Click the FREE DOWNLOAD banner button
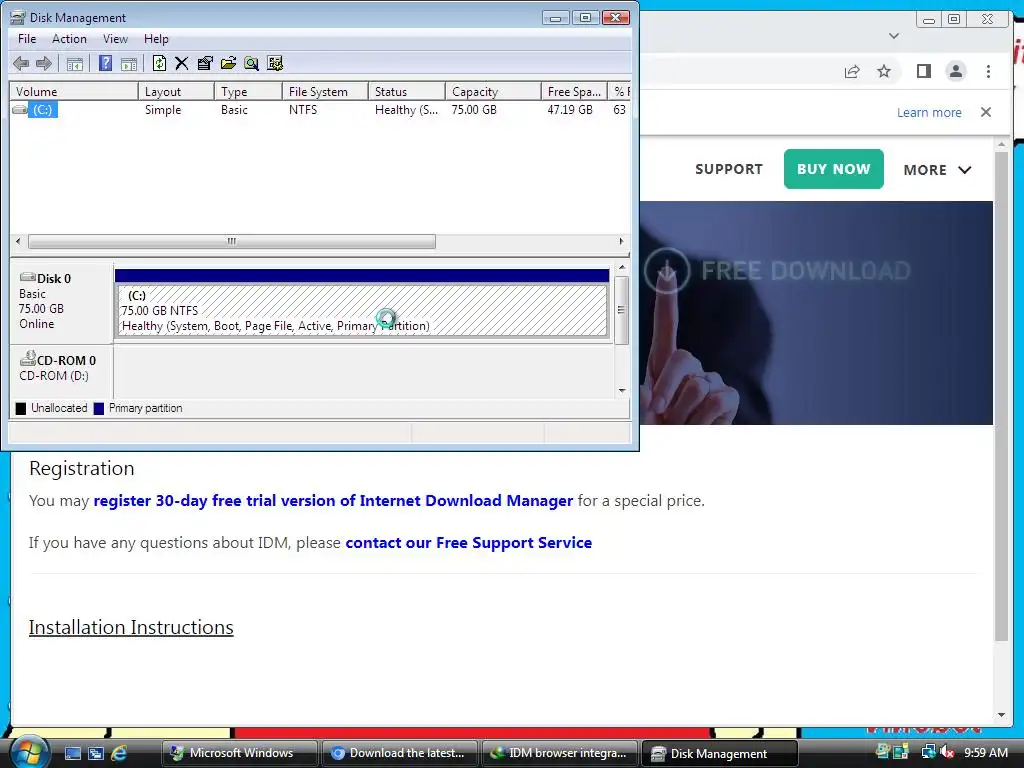1024x768 pixels. (777, 270)
